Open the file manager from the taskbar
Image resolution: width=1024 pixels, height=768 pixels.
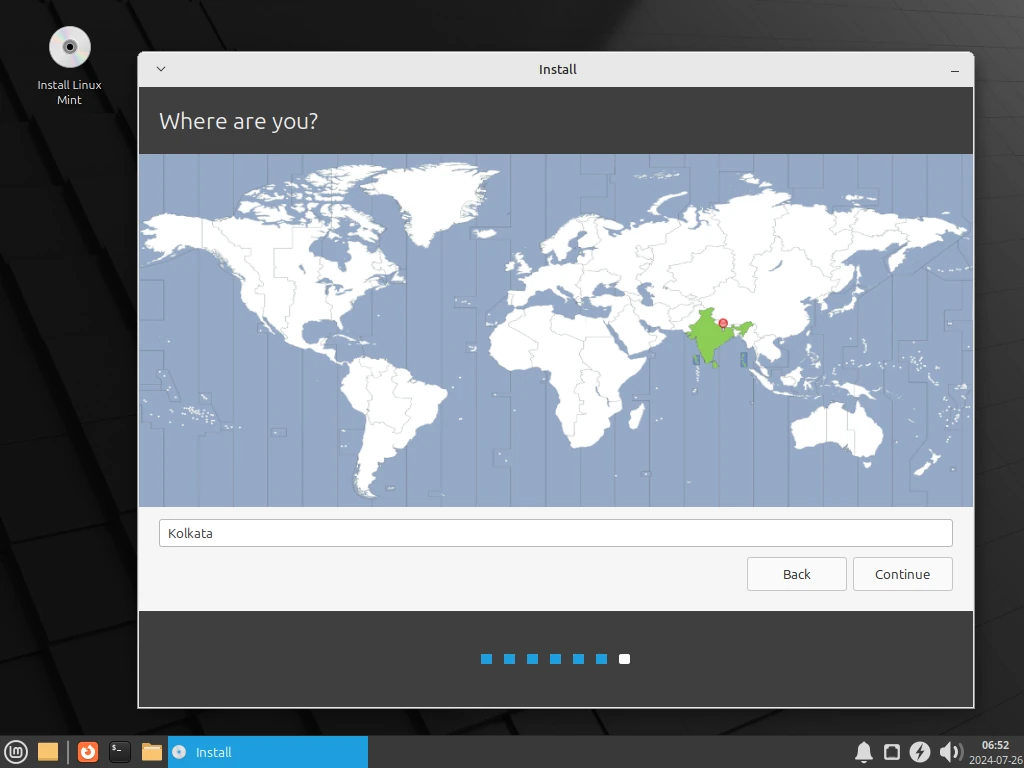pos(152,752)
